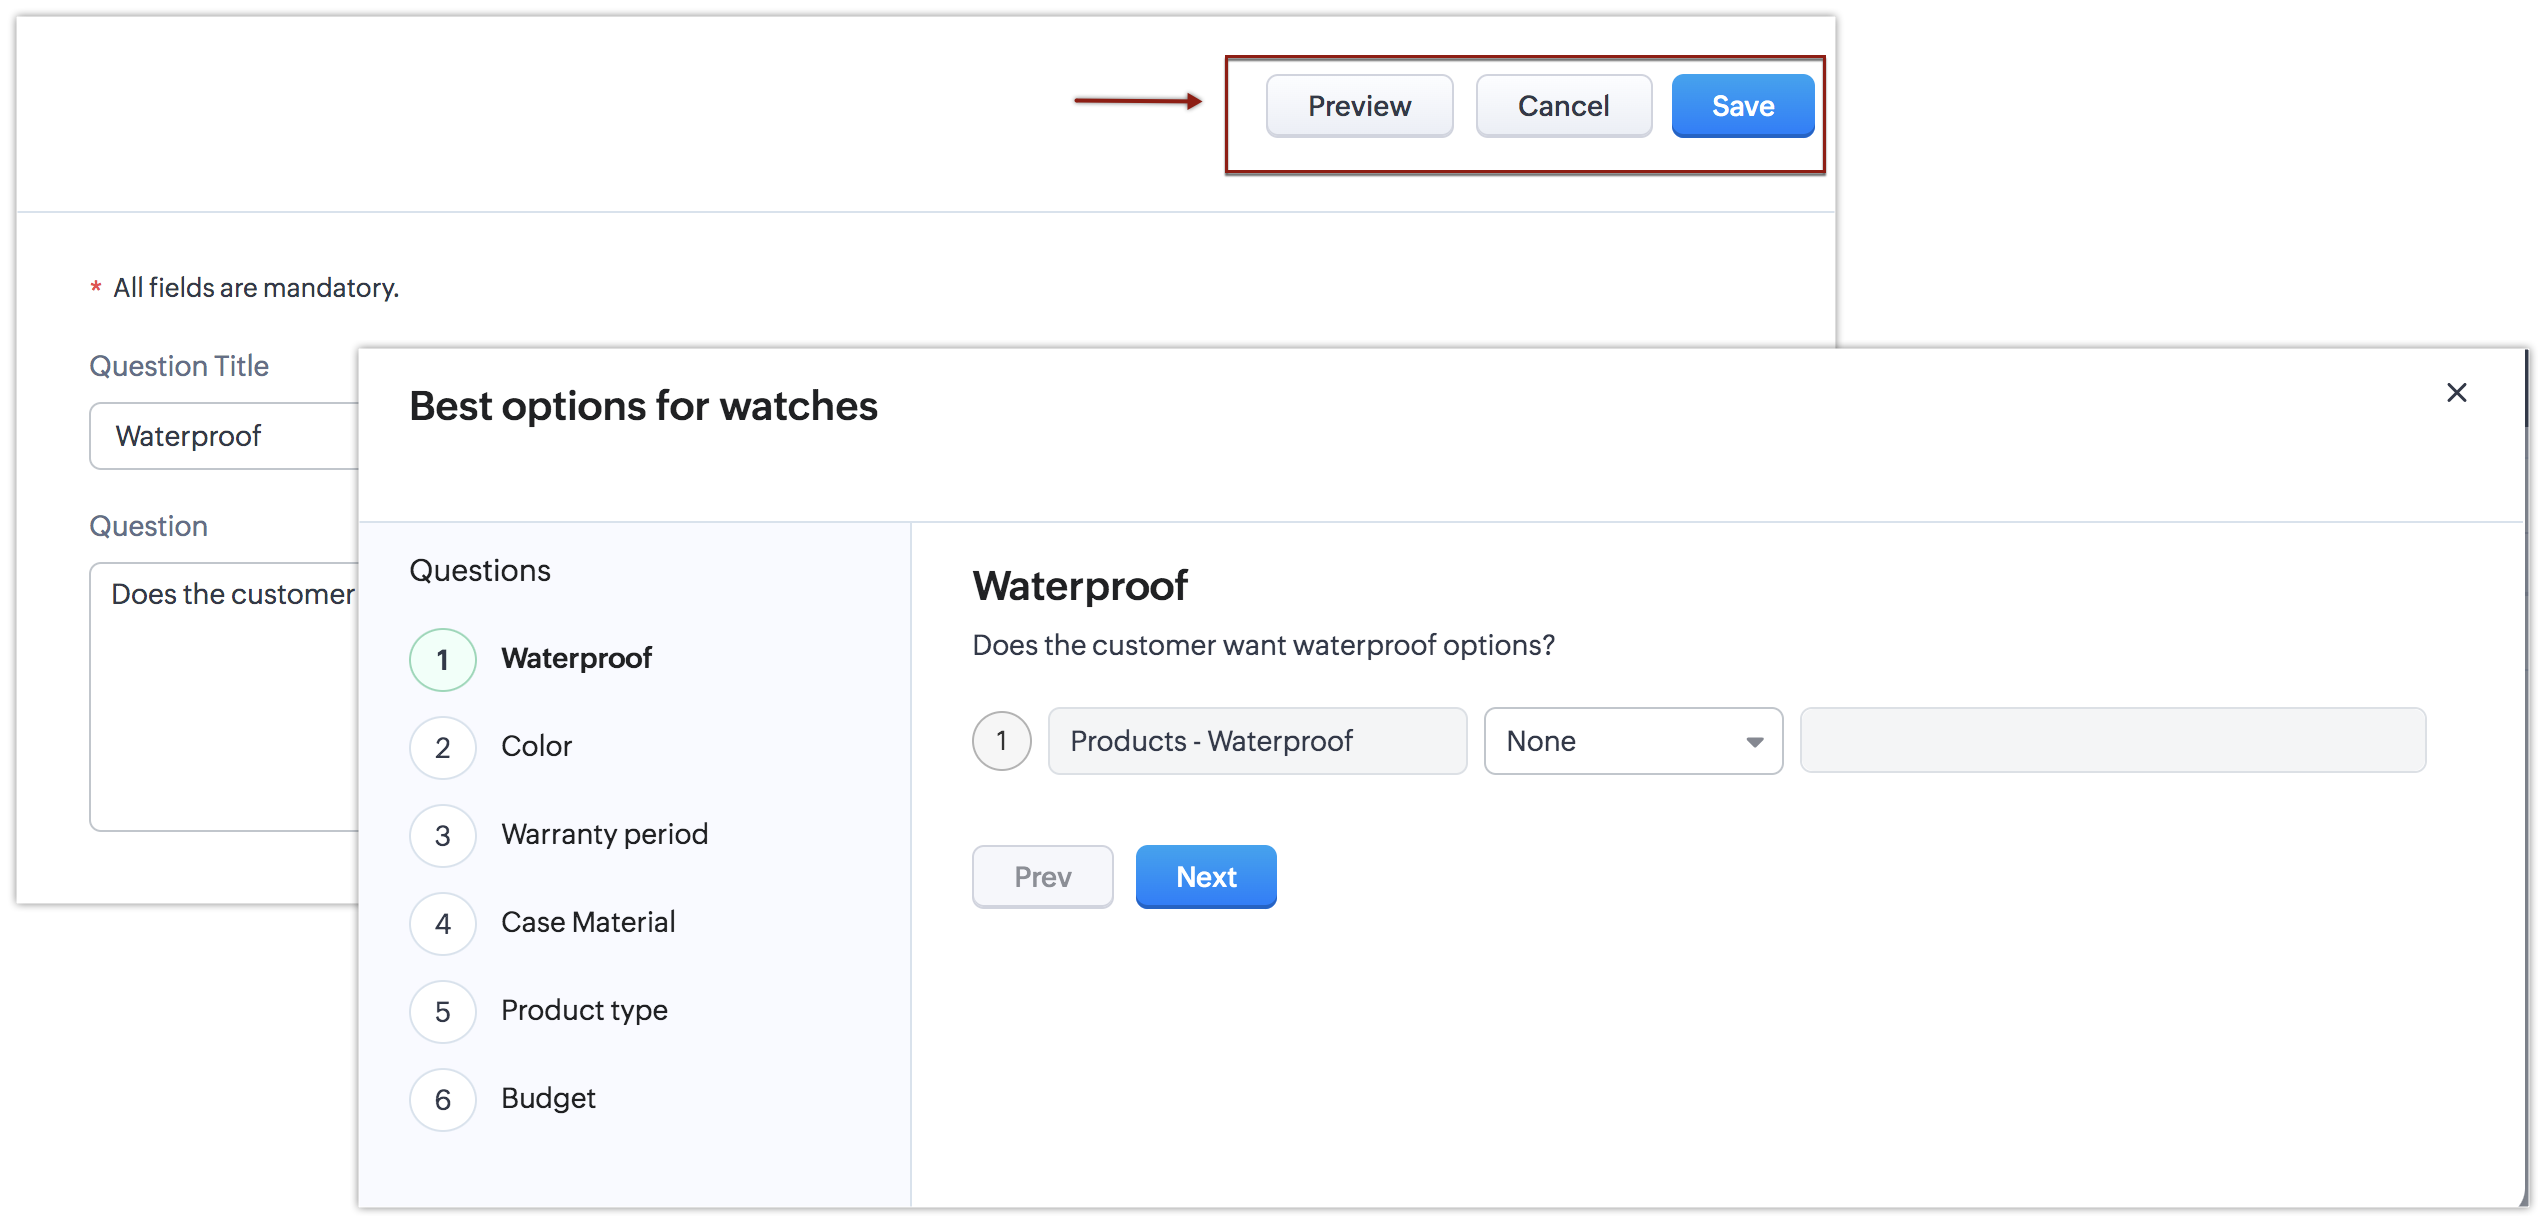Select step 5 circle for Product type
This screenshot has height=1219, width=2541.
(442, 1012)
